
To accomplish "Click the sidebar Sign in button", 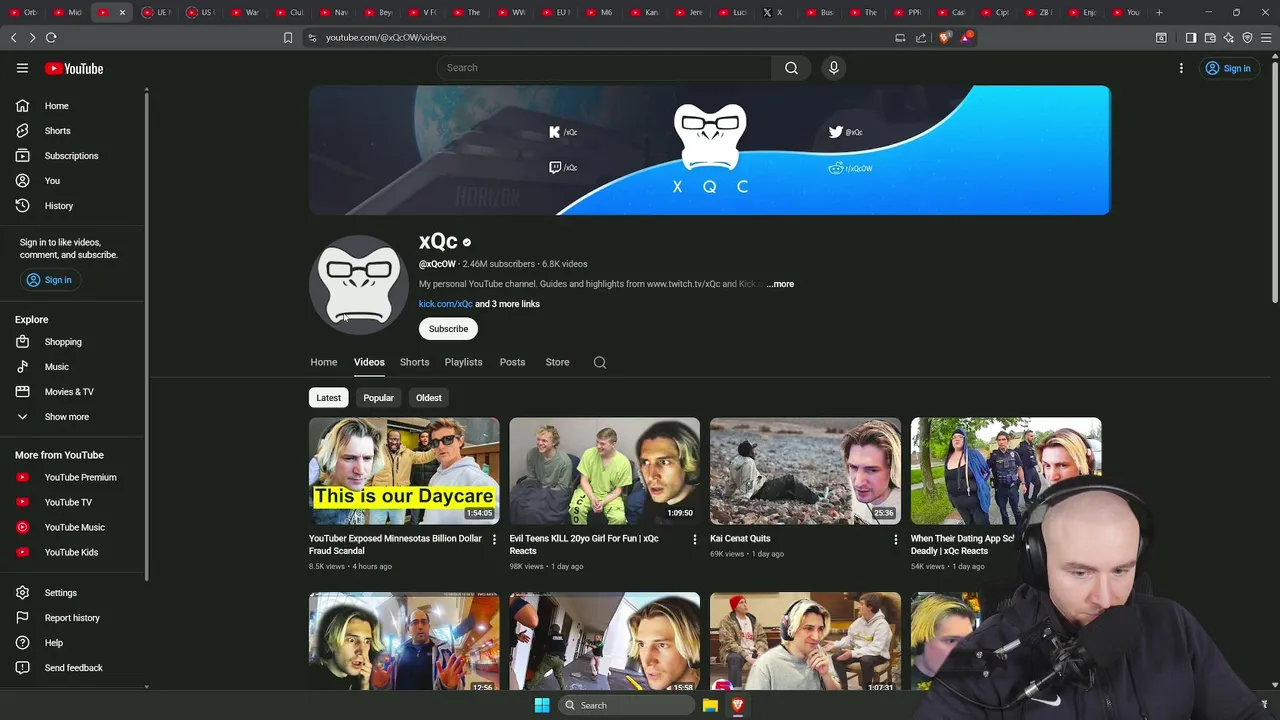I will point(49,280).
